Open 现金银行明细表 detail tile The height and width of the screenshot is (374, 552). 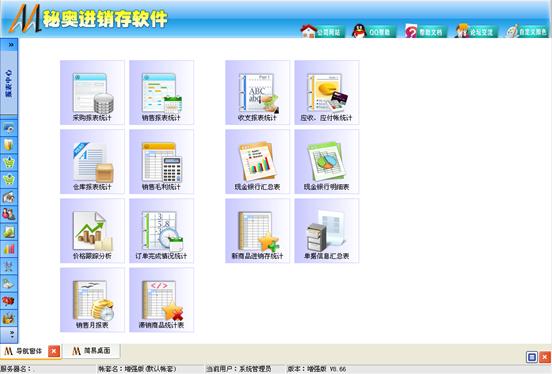[x=327, y=162]
